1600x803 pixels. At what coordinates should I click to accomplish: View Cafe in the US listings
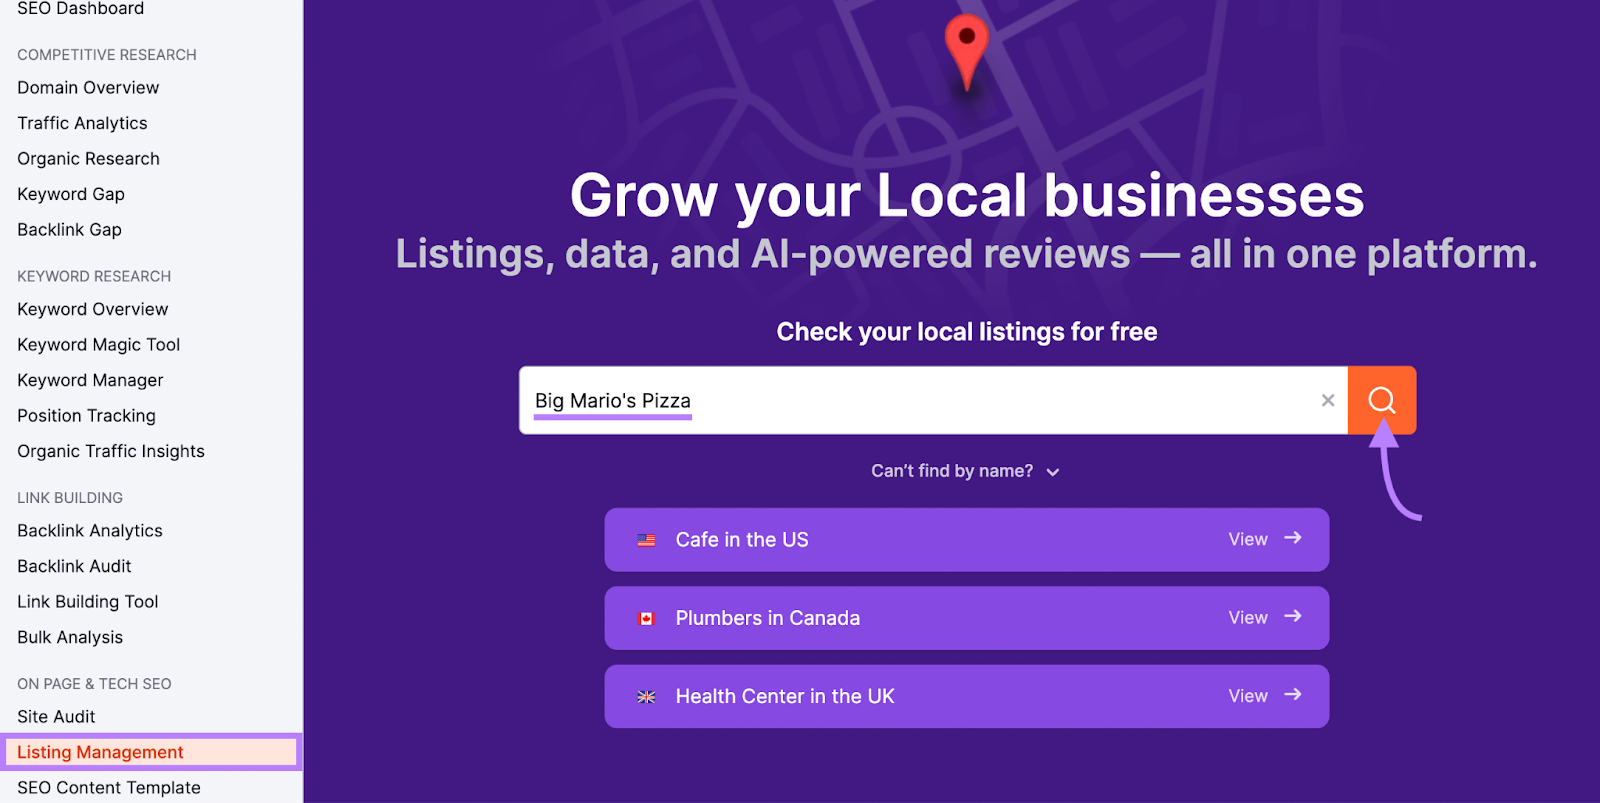(1246, 539)
